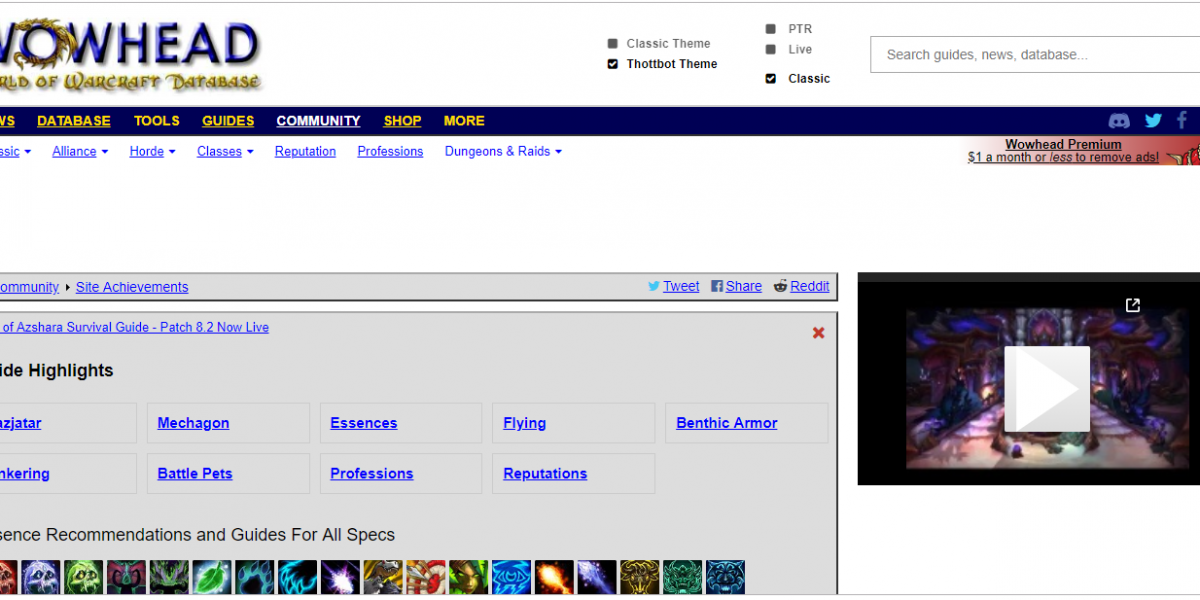Open the Community menu
The height and width of the screenshot is (600, 1200).
click(318, 121)
